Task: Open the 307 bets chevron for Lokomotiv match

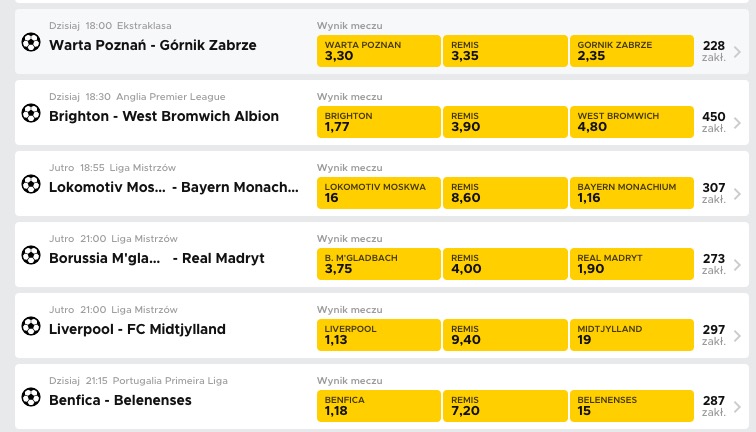Action: click(737, 194)
